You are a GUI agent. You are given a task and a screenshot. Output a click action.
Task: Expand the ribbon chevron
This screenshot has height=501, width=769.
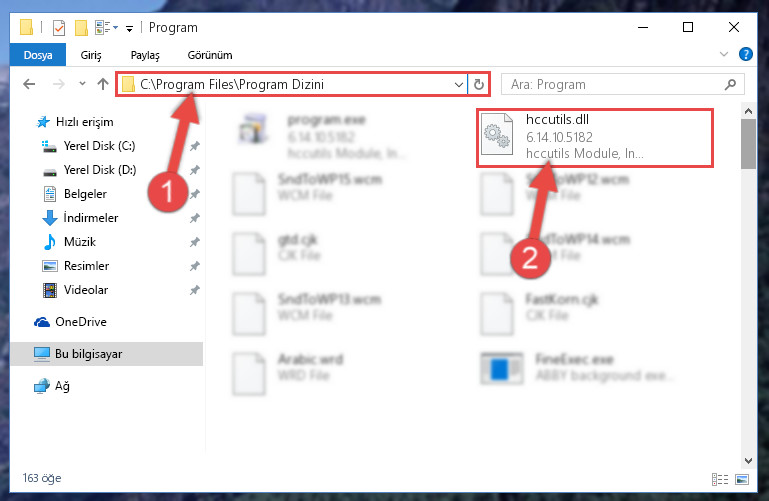pos(723,54)
